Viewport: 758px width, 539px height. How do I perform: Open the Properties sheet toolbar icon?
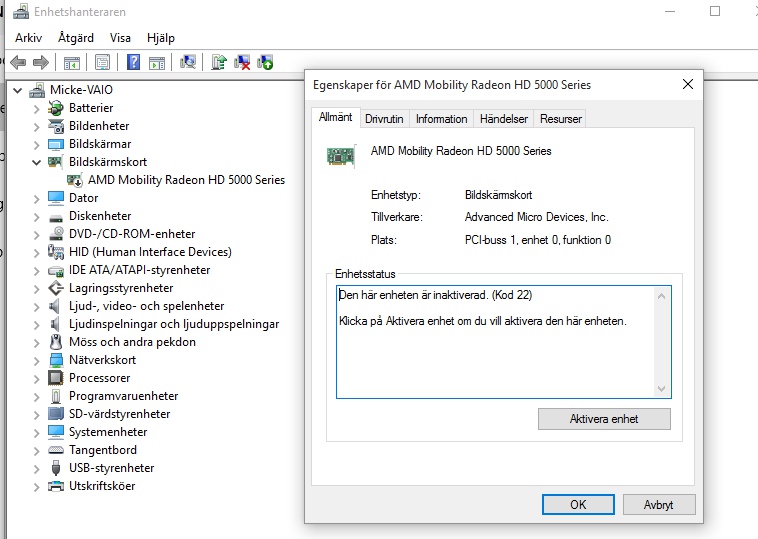[102, 62]
